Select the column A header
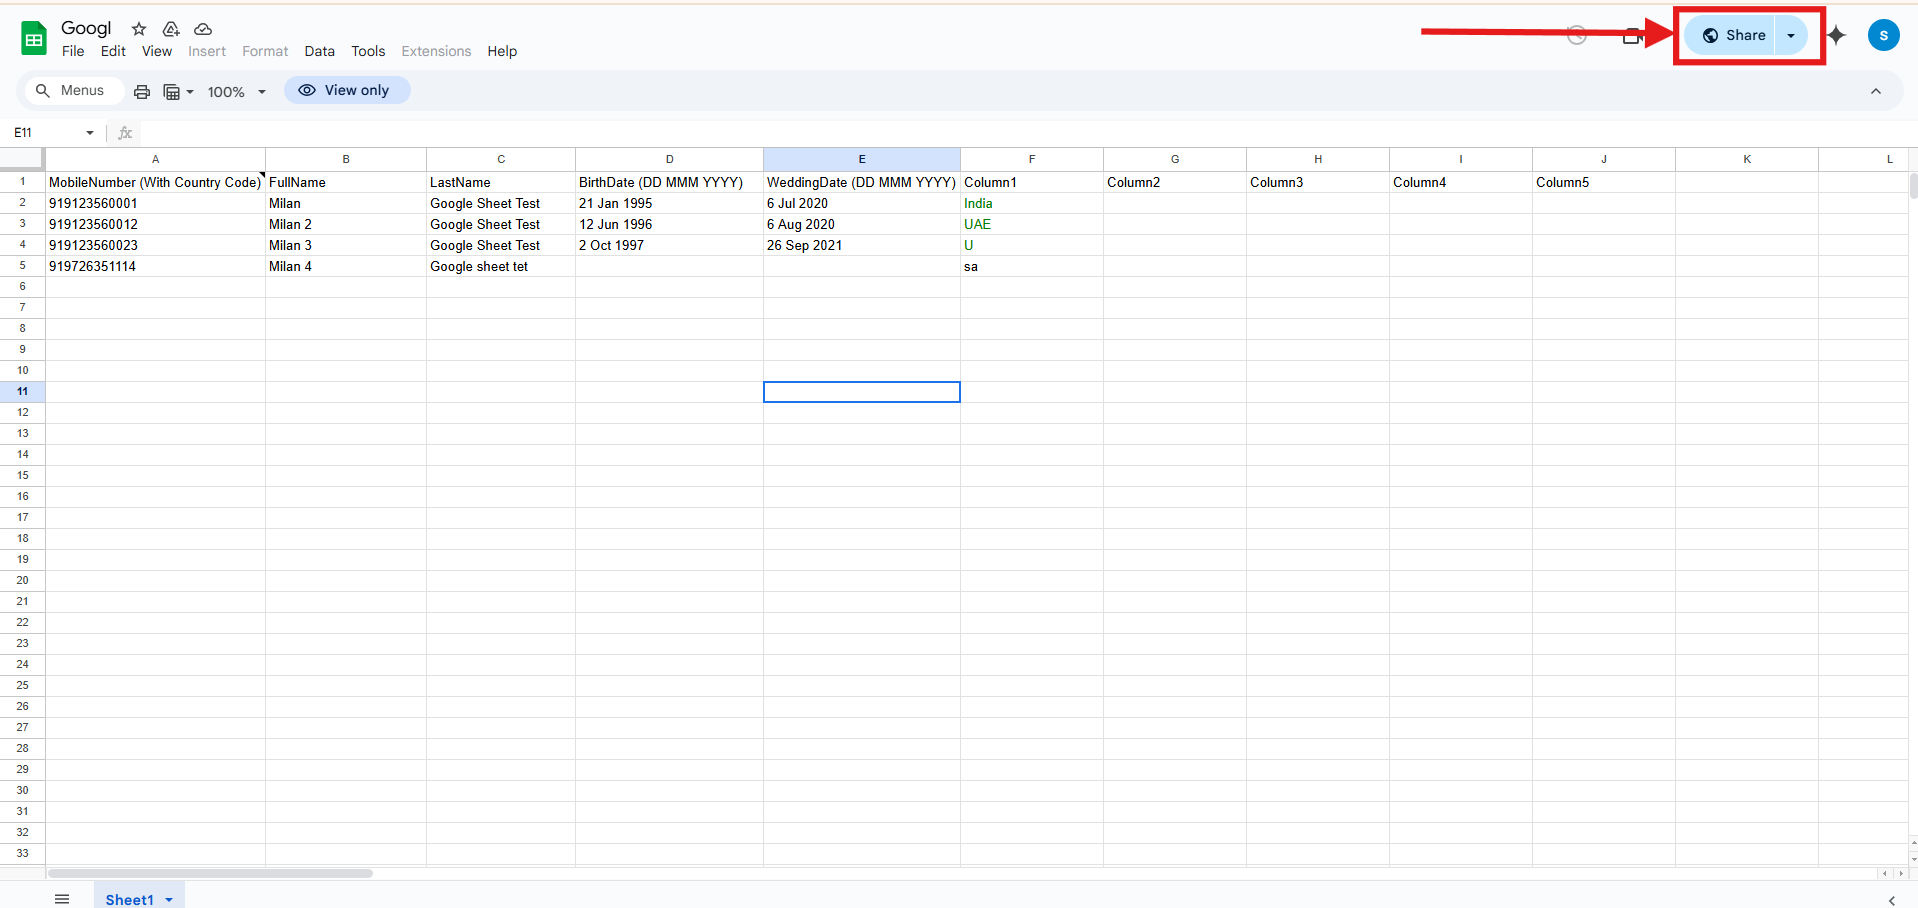 [155, 159]
